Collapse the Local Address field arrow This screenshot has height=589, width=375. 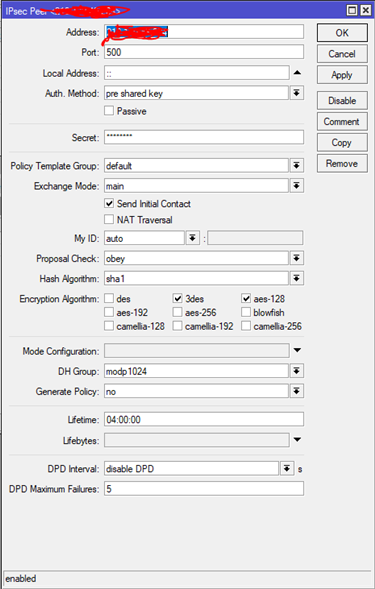coord(297,72)
